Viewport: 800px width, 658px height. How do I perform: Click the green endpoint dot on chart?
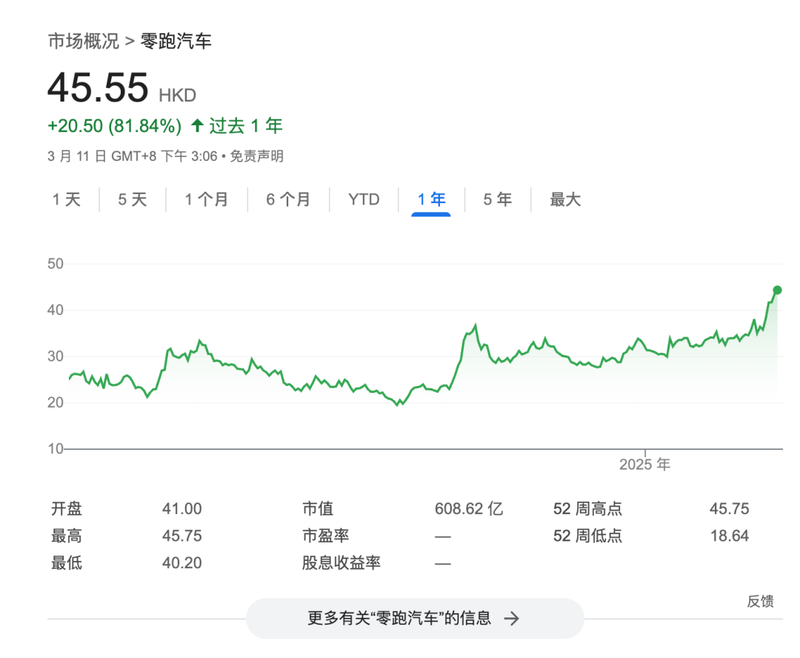(x=777, y=290)
